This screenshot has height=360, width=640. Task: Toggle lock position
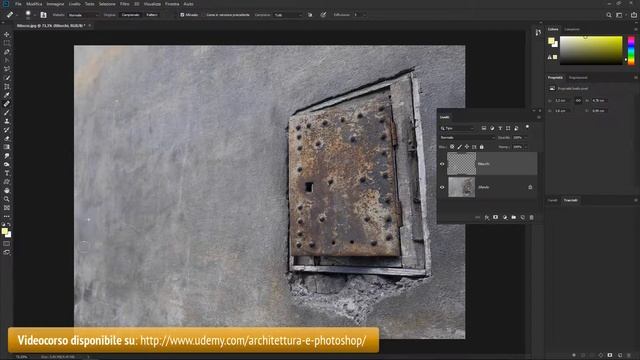click(x=467, y=147)
